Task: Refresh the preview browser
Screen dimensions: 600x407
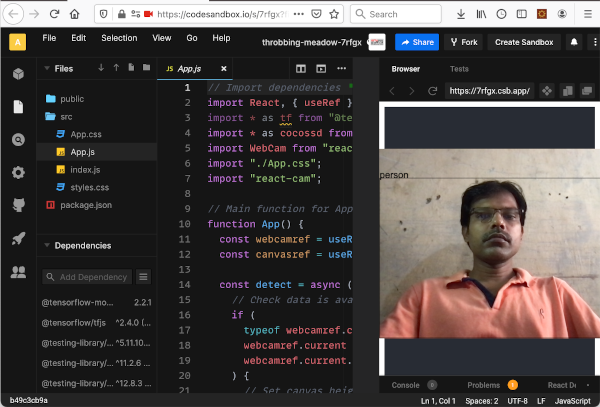Action: (432, 91)
